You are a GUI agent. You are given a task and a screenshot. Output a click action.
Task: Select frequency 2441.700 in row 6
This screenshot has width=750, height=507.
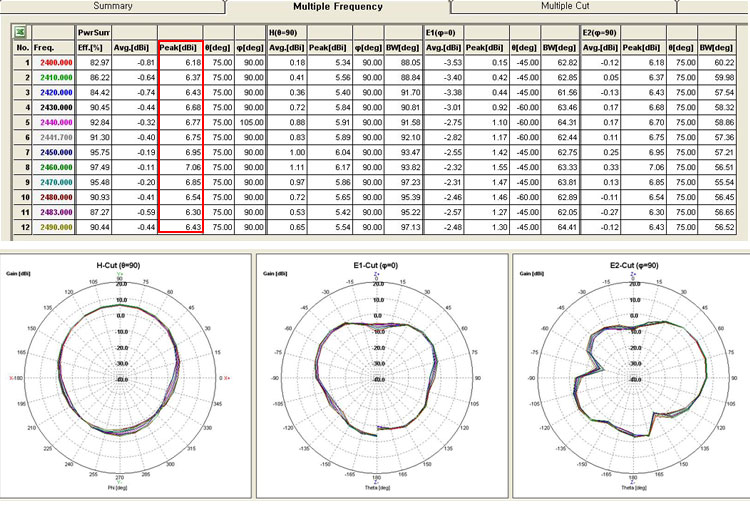point(53,137)
